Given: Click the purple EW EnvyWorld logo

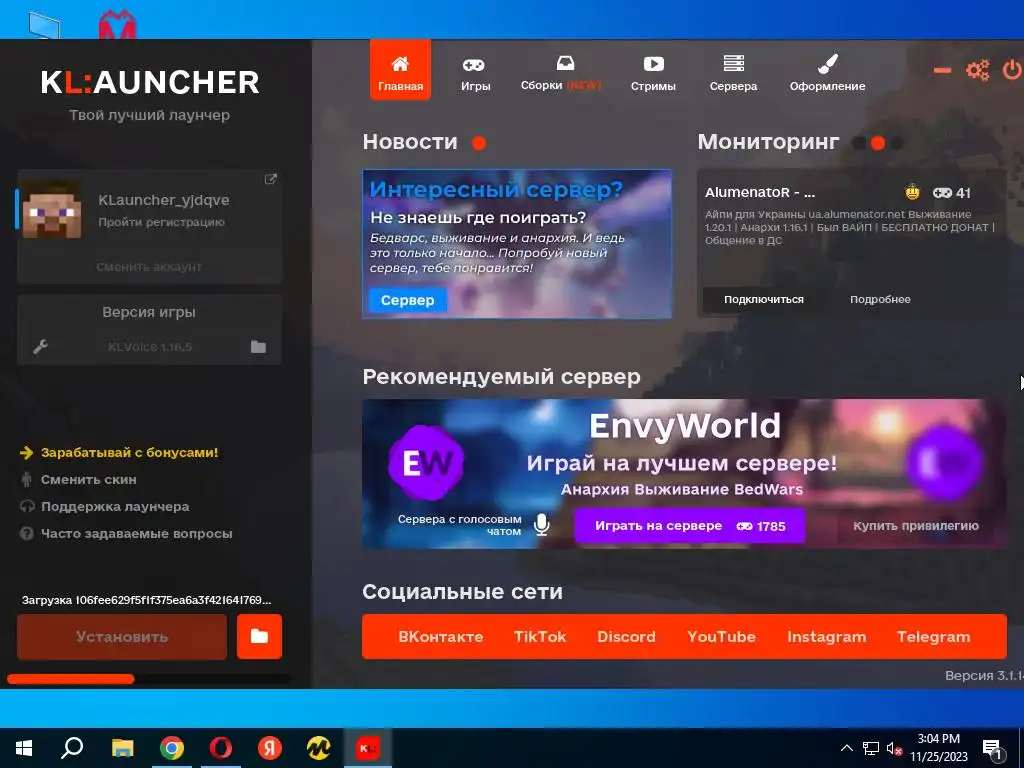Looking at the screenshot, I should [426, 463].
